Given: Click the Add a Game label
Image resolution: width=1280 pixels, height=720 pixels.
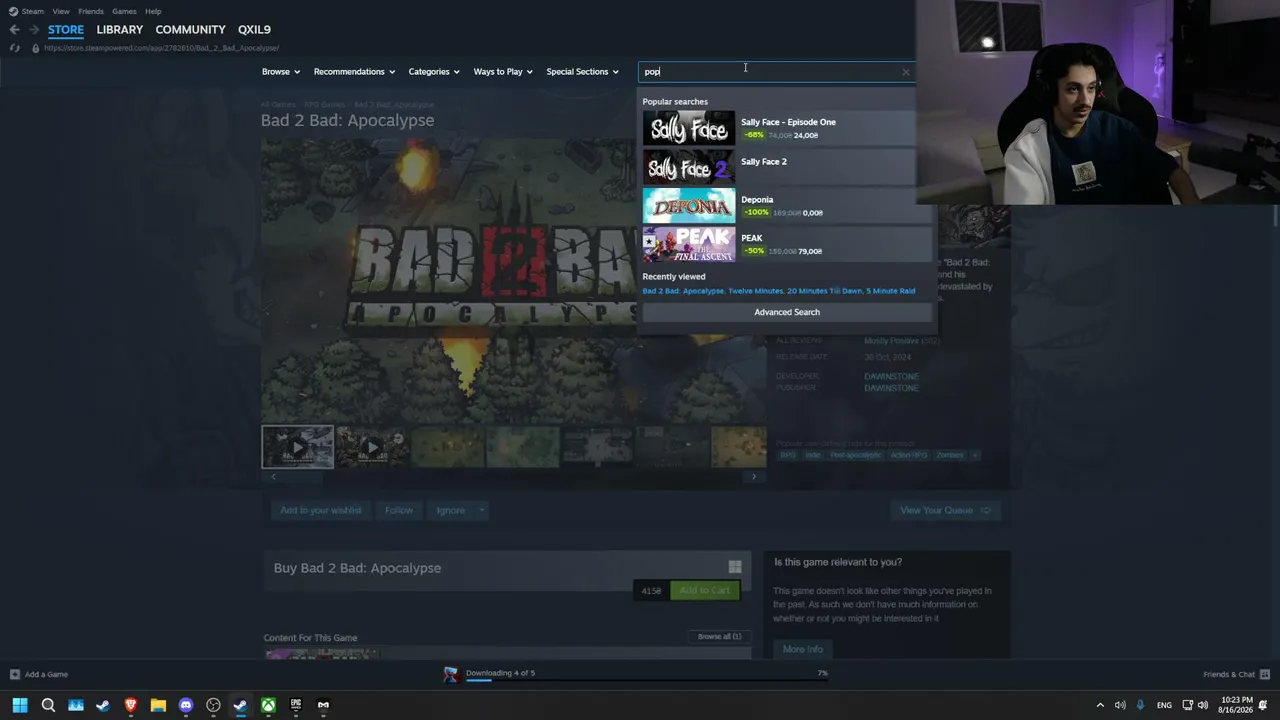Looking at the screenshot, I should click(x=46, y=674).
